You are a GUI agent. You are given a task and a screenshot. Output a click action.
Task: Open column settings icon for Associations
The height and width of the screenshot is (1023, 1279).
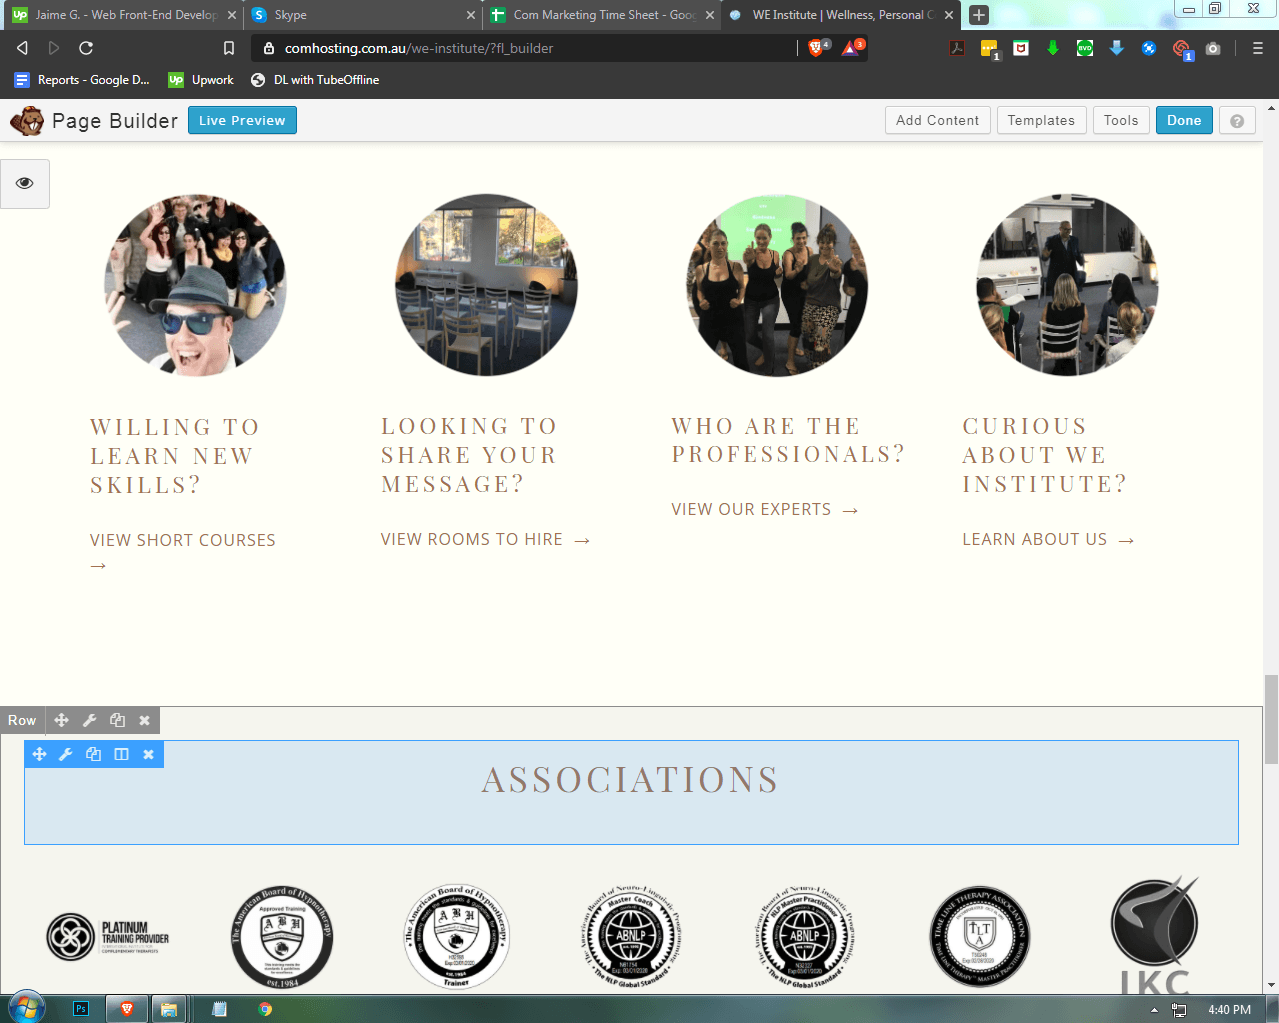pyautogui.click(x=121, y=754)
